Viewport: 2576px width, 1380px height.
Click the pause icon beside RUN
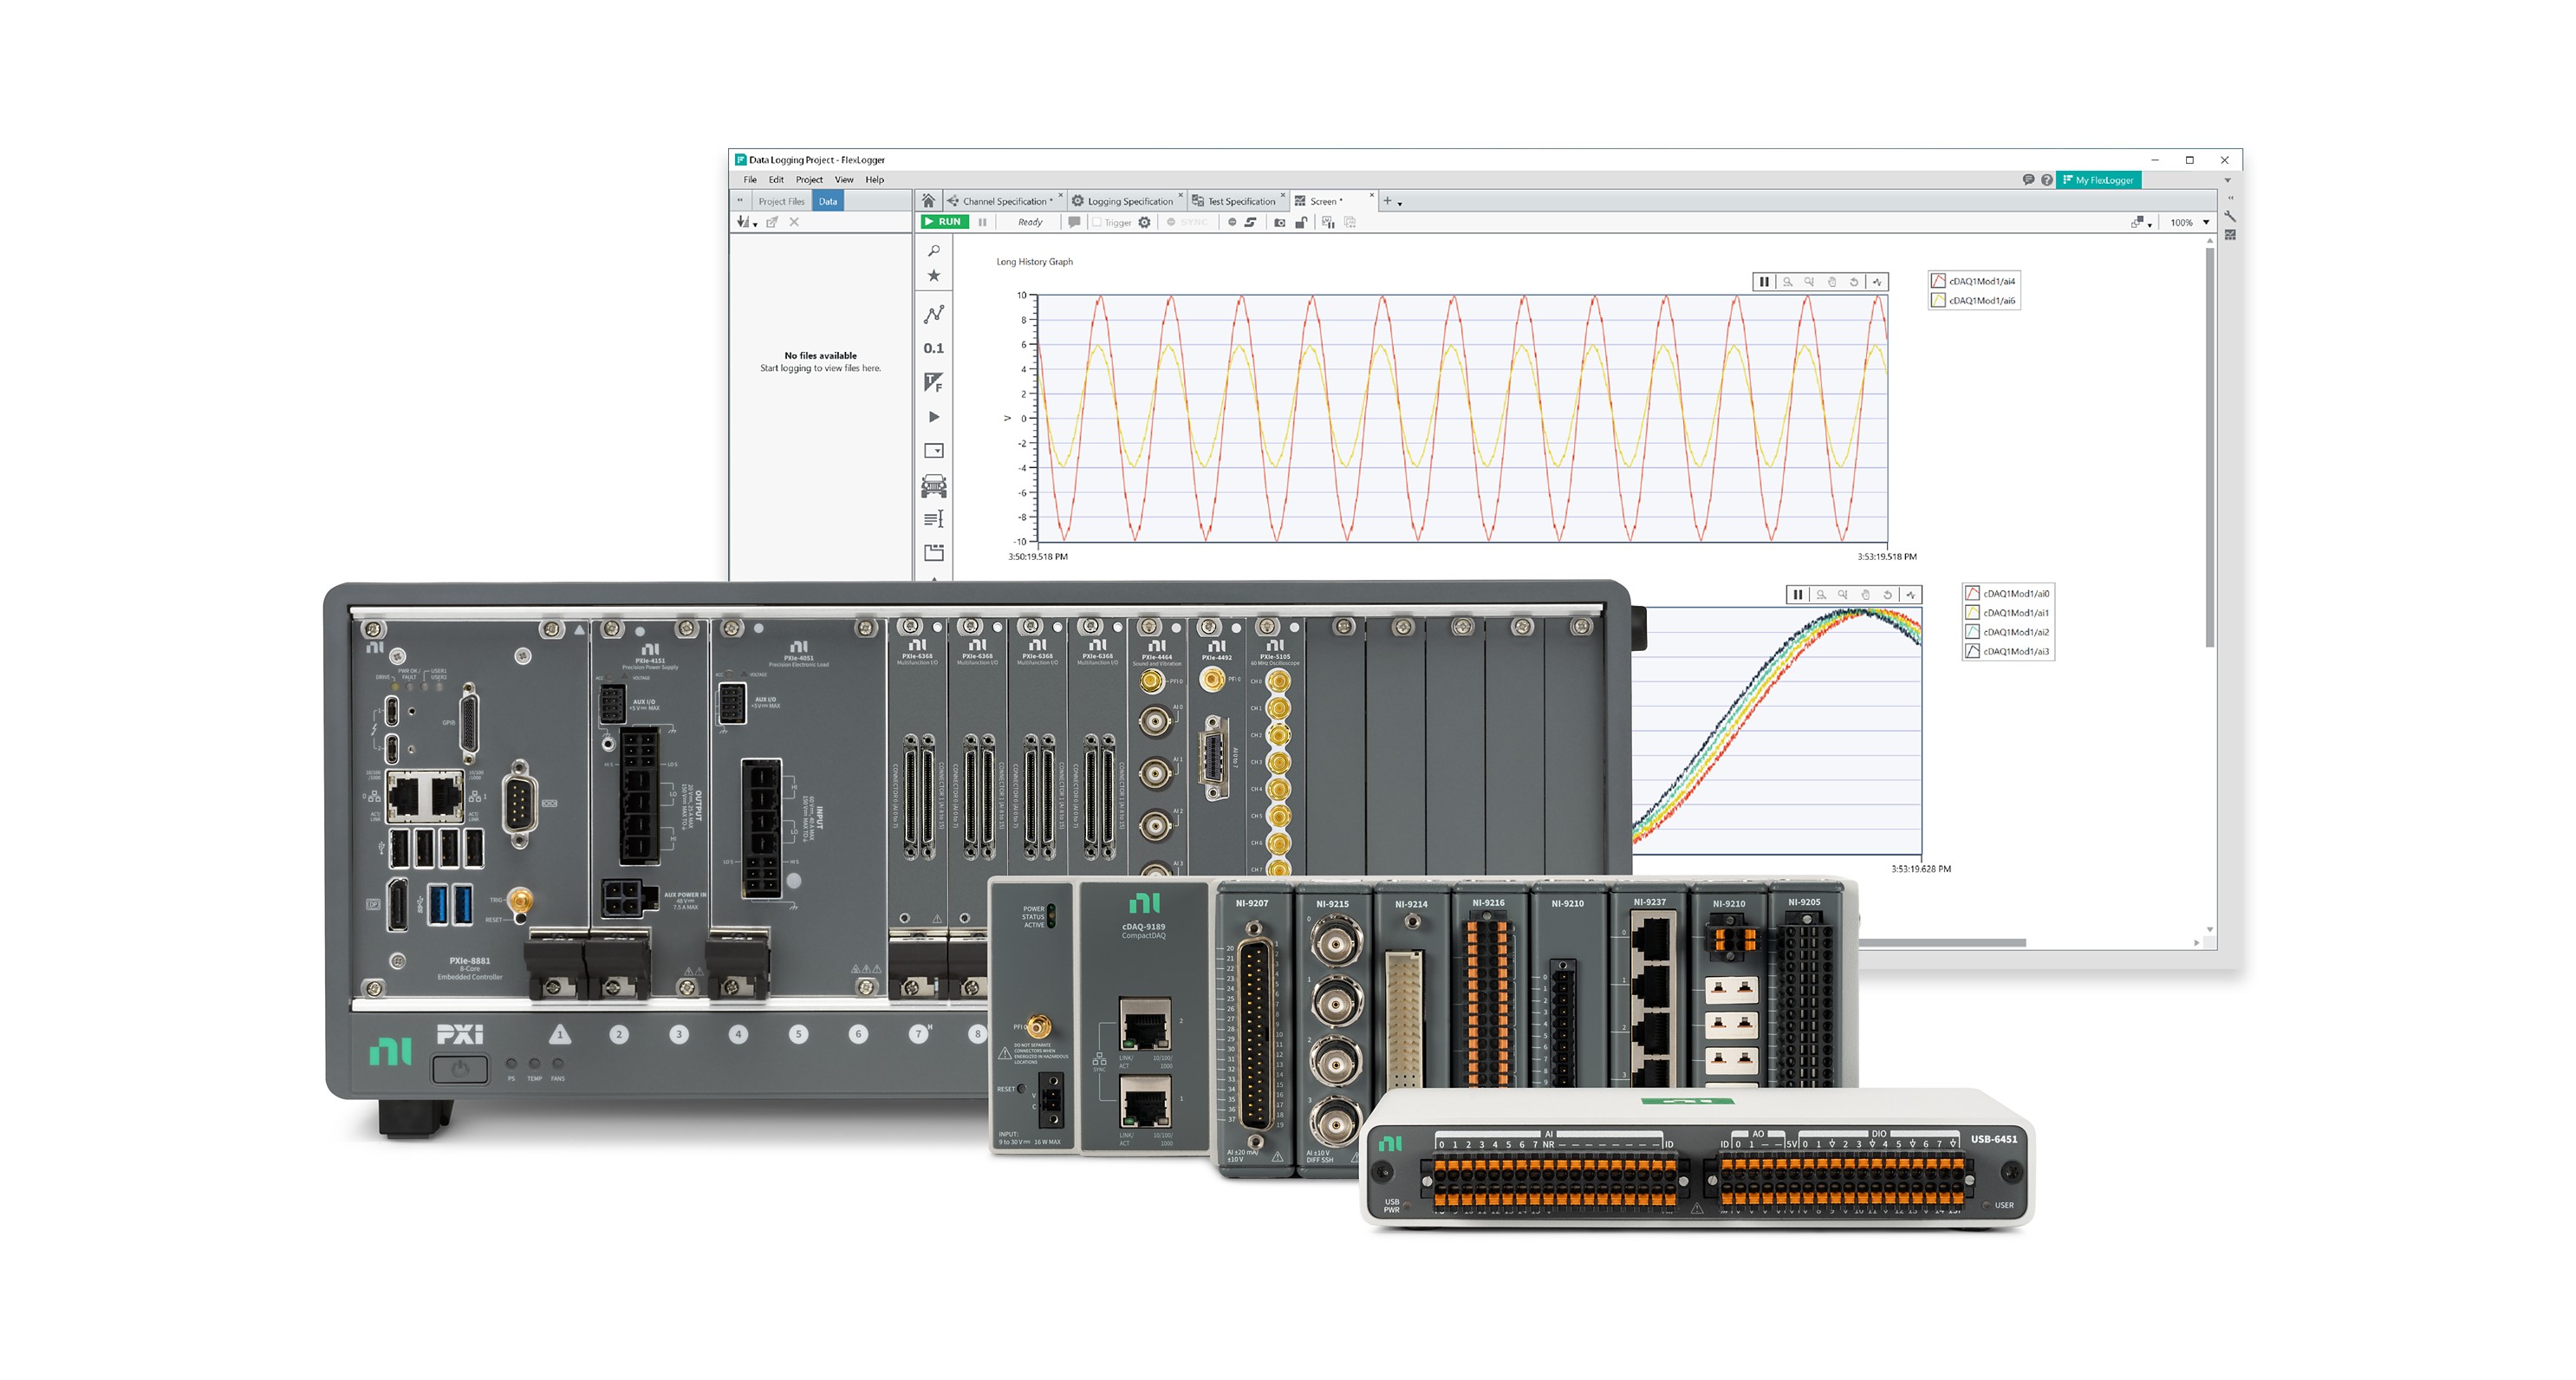point(982,222)
